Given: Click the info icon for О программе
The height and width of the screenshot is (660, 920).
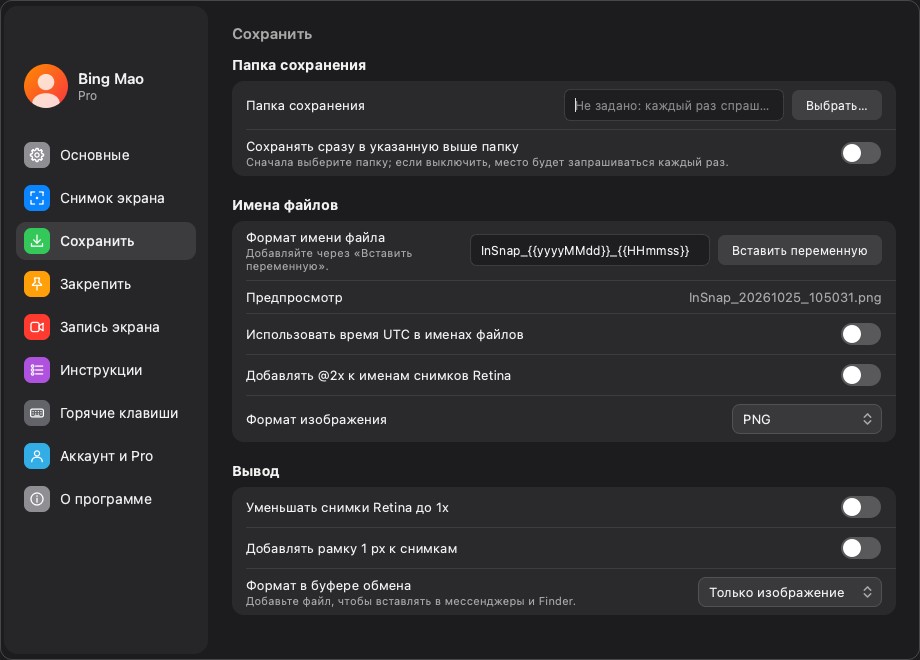Looking at the screenshot, I should coord(37,499).
